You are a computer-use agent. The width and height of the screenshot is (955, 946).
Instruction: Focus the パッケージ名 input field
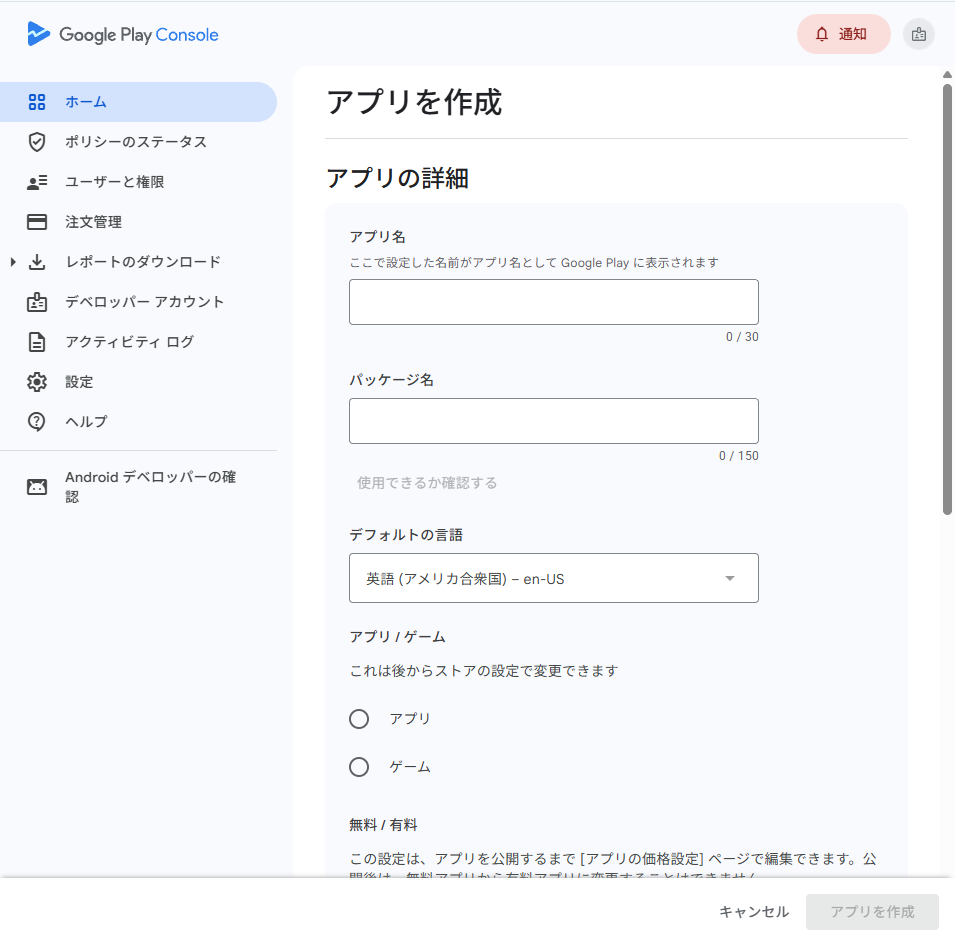point(554,421)
